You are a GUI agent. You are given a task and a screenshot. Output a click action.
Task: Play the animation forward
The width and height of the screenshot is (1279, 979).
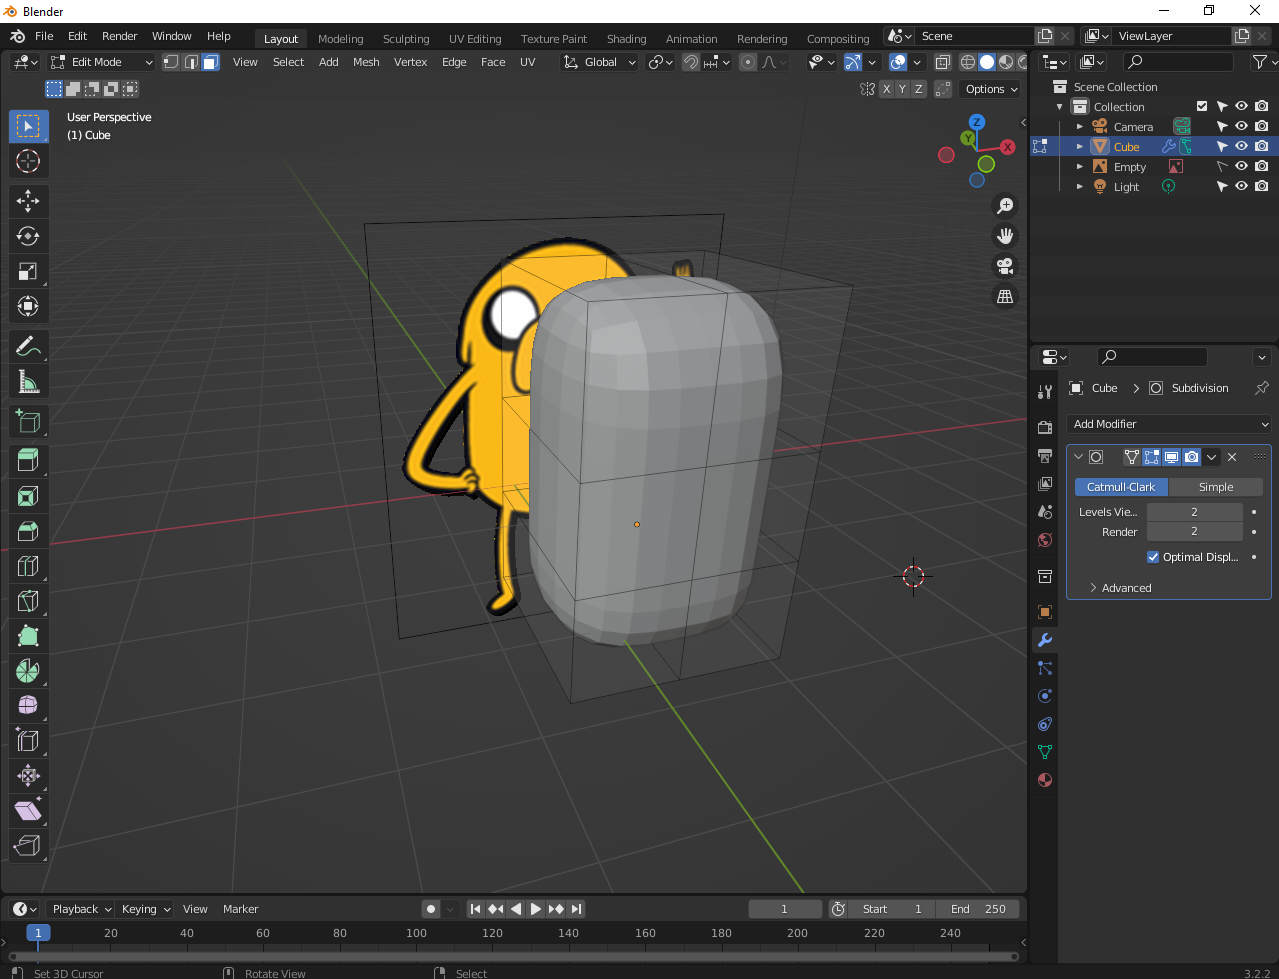(x=536, y=909)
